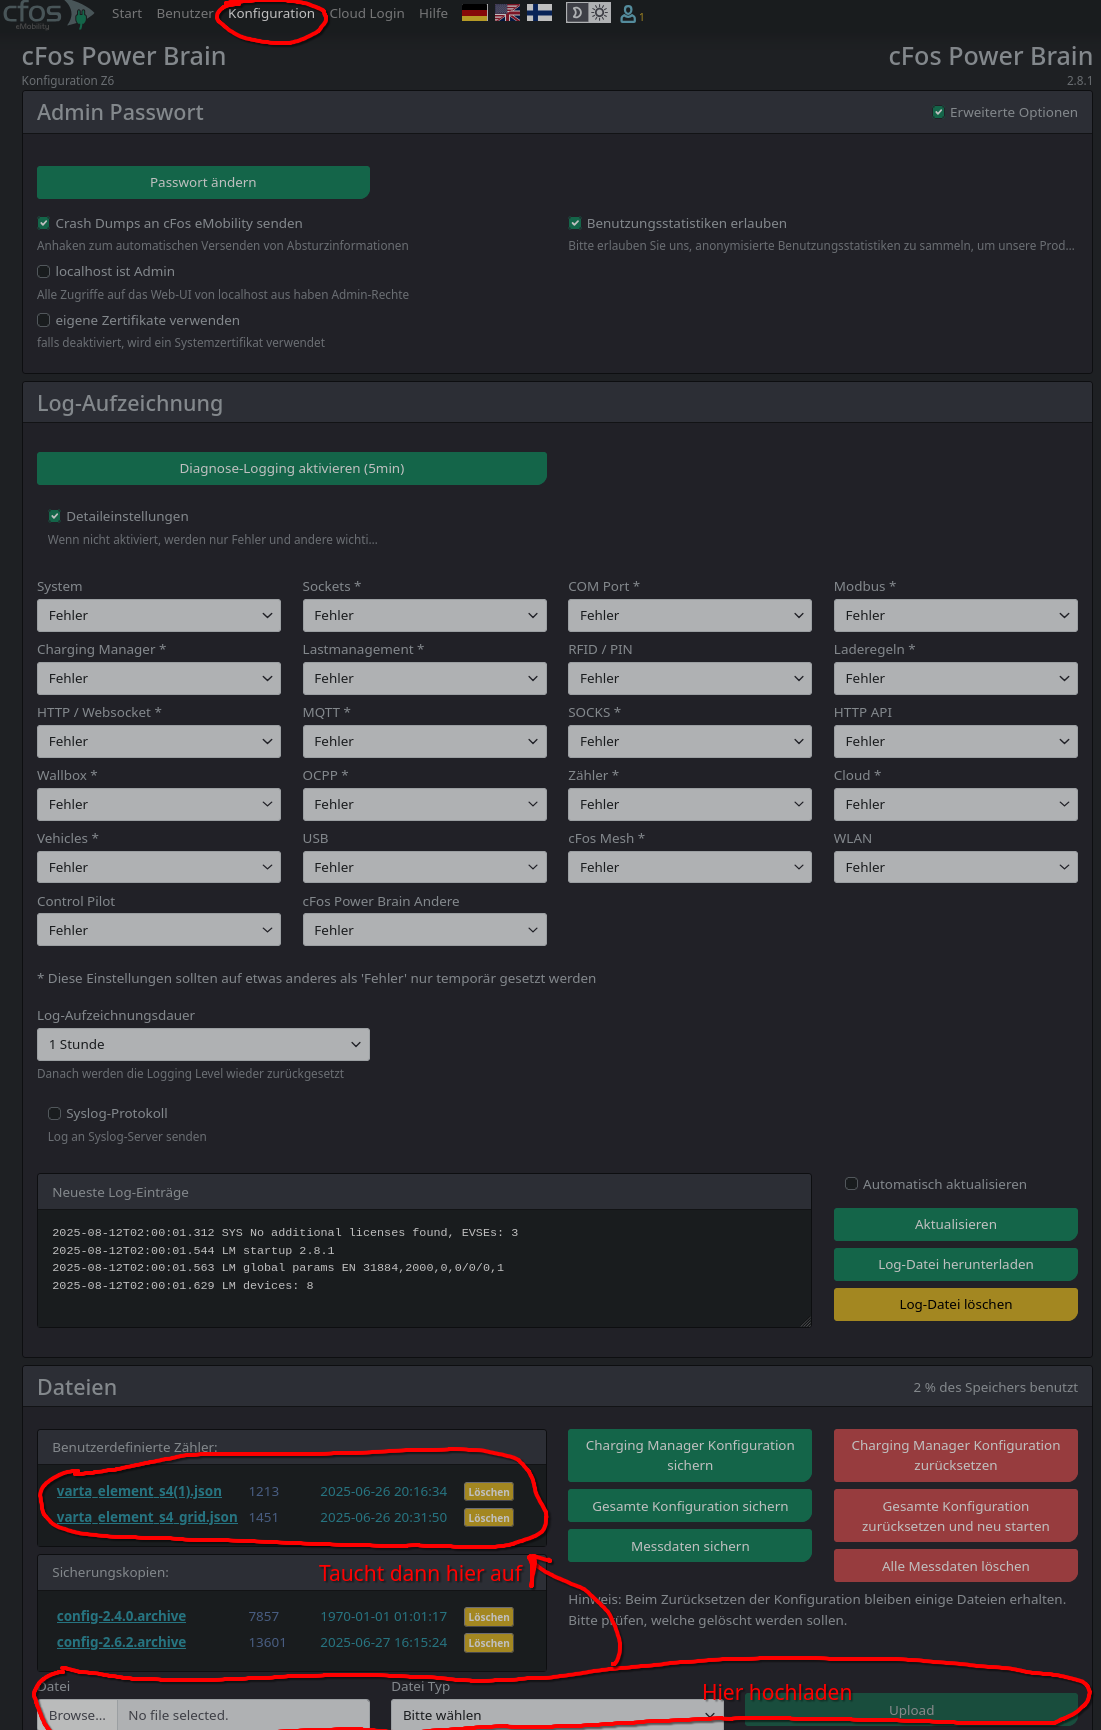Delete varta_element_s4(1).json with Löschen

[488, 1492]
